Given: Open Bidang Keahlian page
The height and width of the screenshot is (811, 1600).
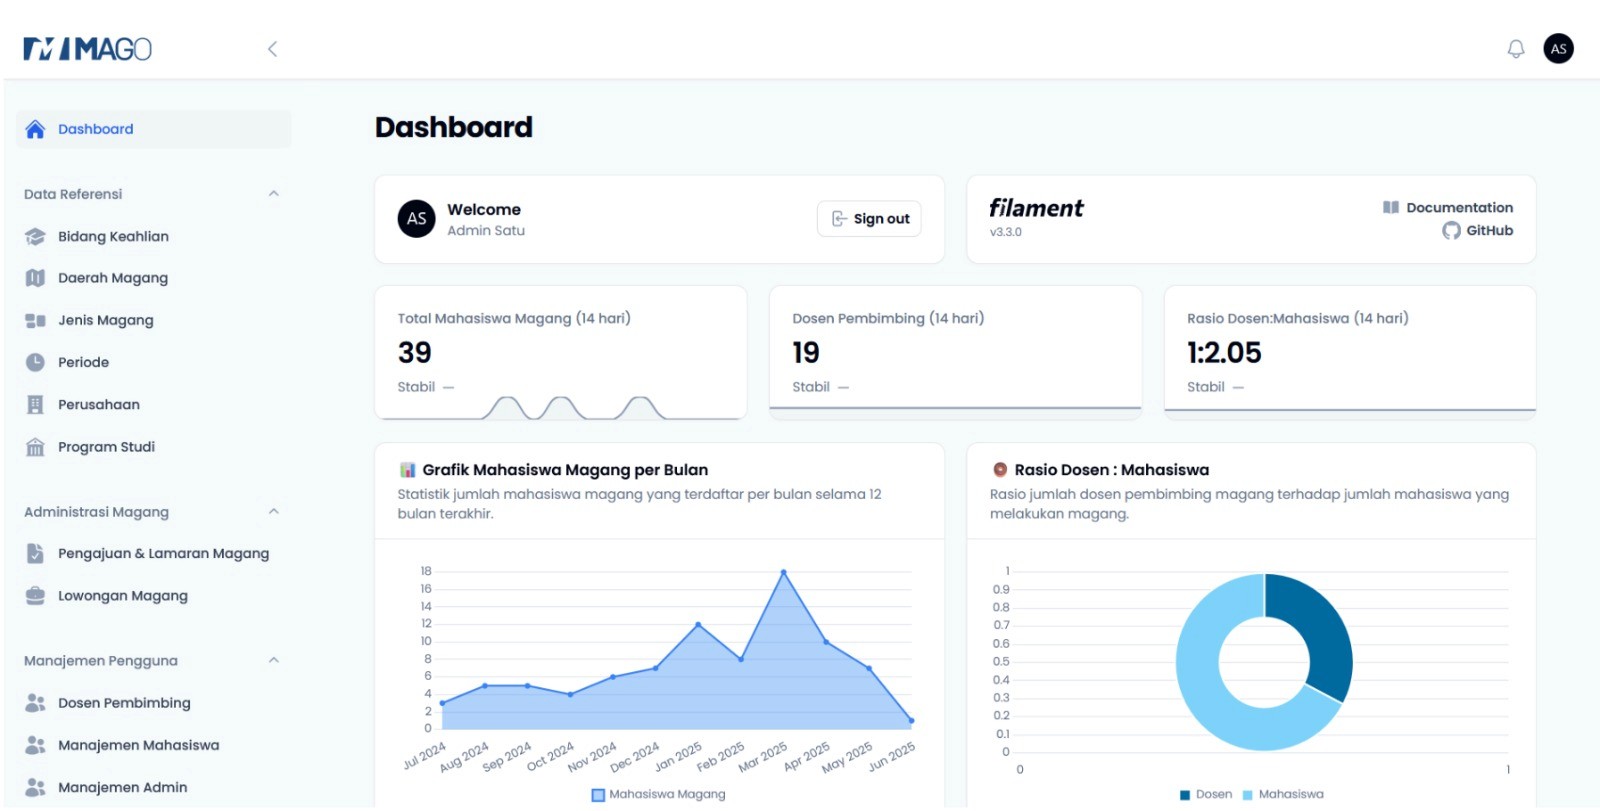Looking at the screenshot, I should (154, 236).
